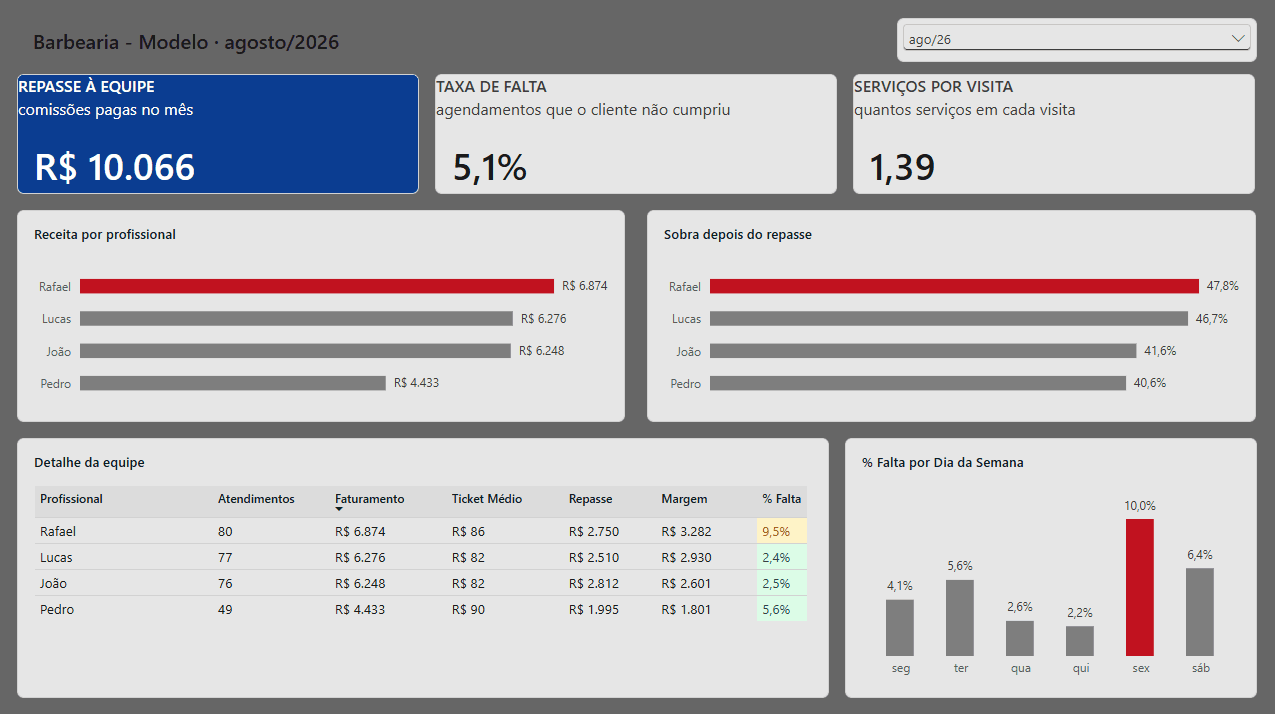Click the Receita por profissional chart title
This screenshot has width=1275, height=714.
point(105,235)
